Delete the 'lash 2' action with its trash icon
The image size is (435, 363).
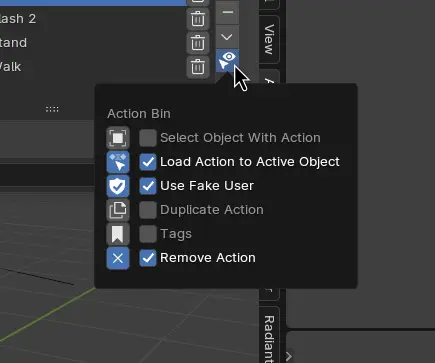[198, 19]
